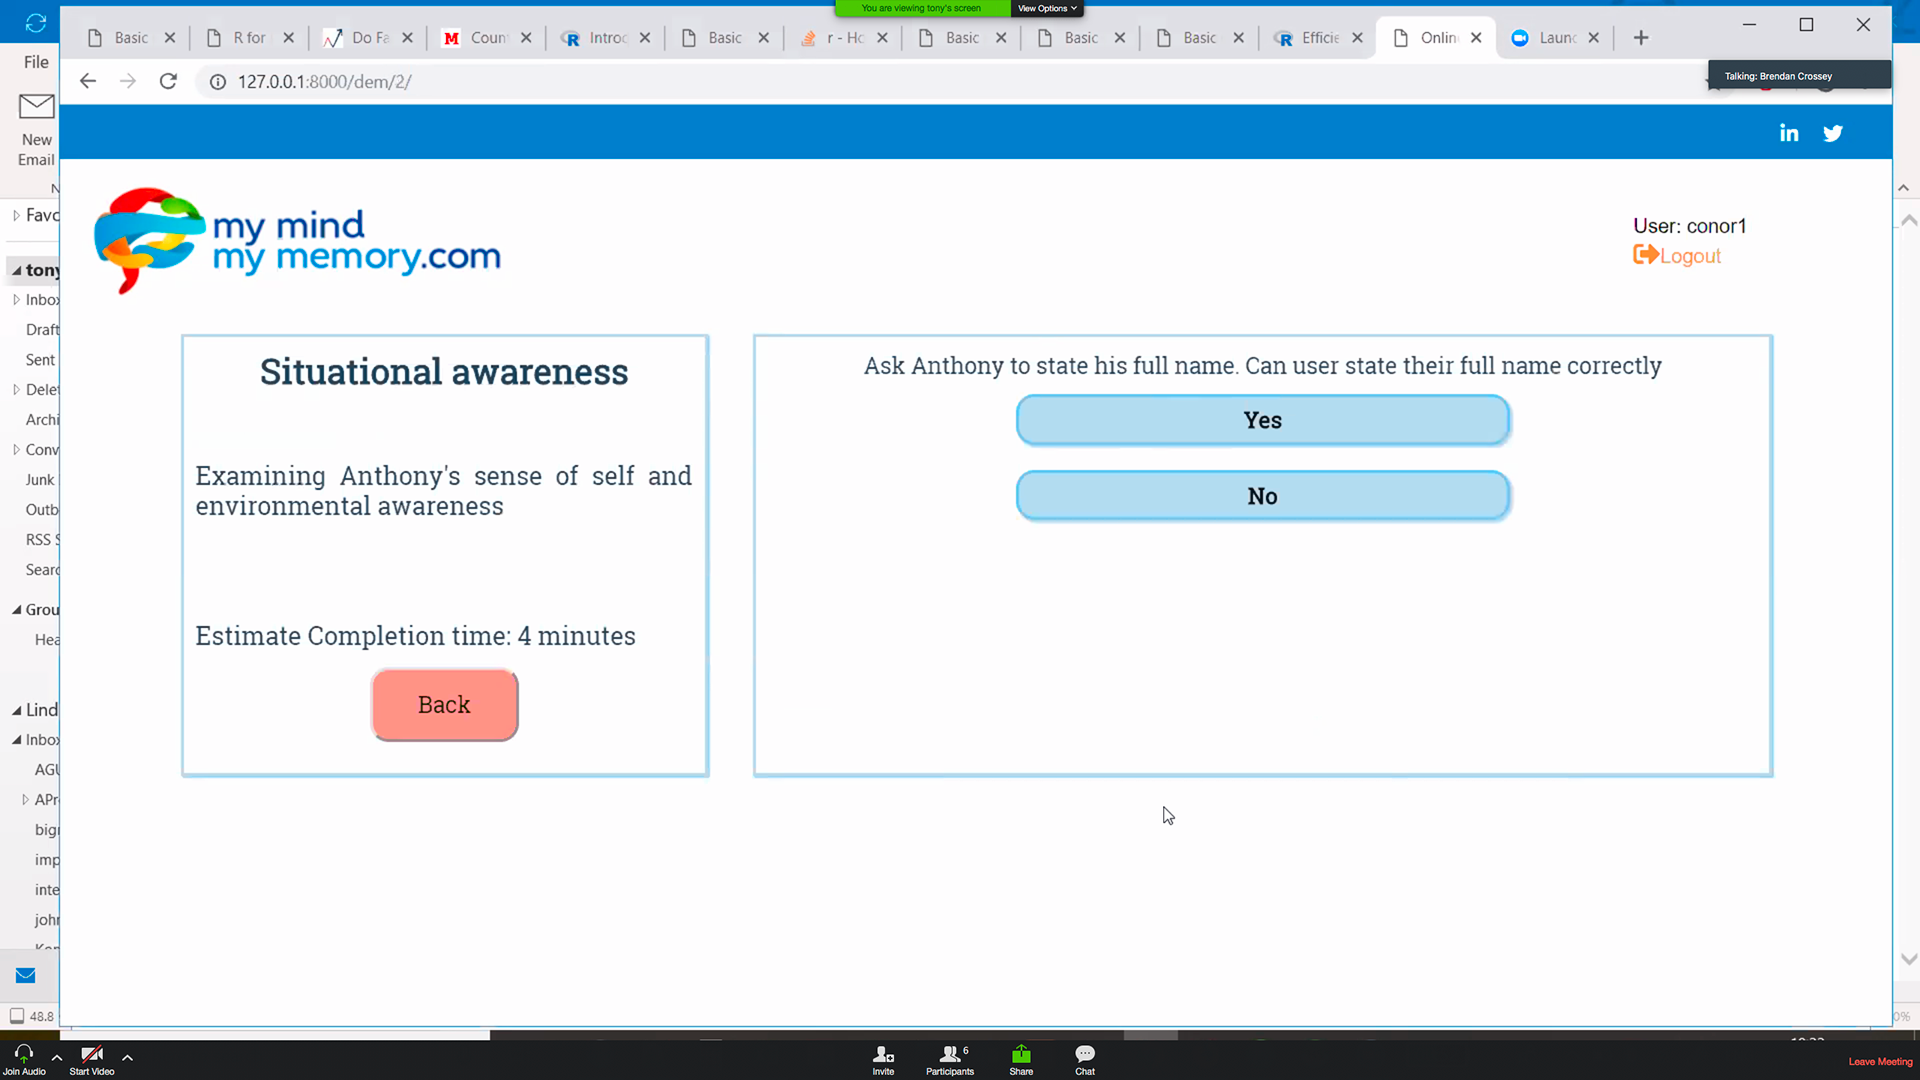Open the Sent folder in Outlook
1920x1080 pixels.
[x=40, y=360]
